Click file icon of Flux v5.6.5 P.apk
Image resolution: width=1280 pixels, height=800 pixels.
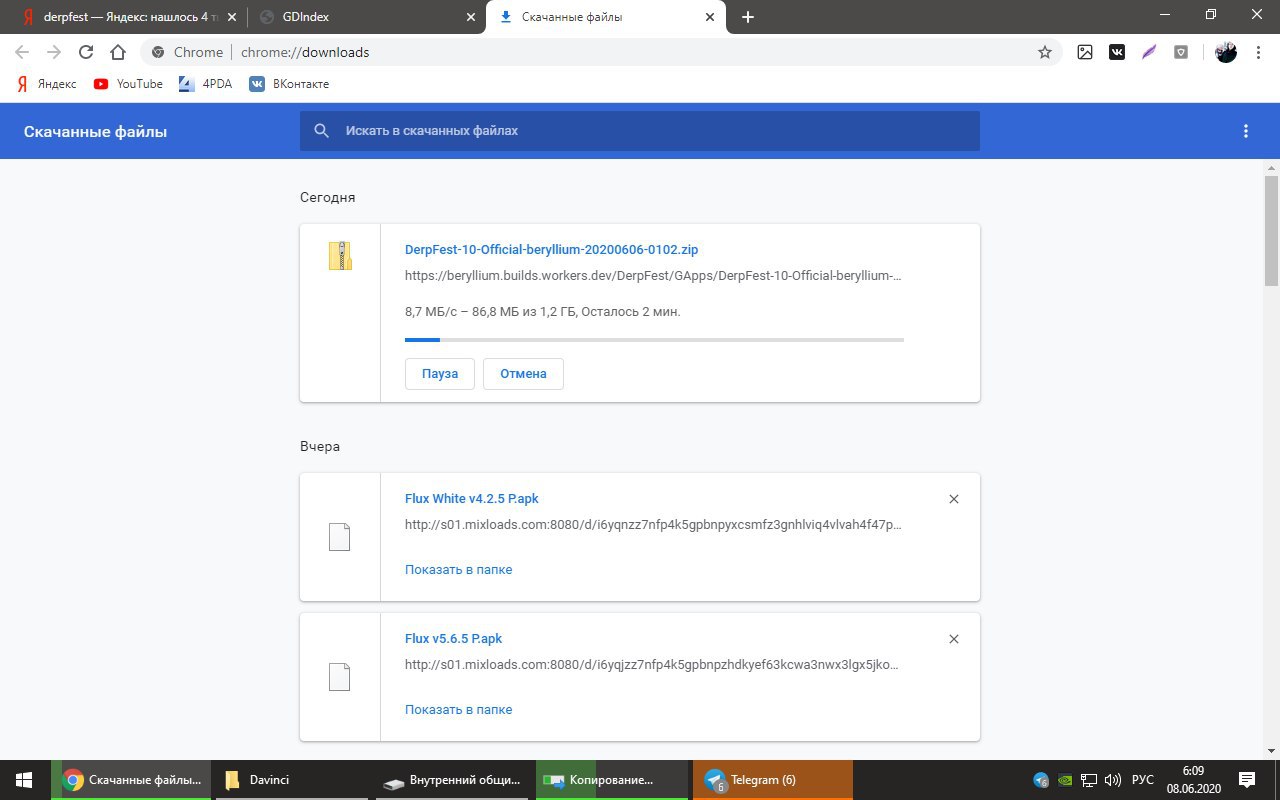(x=340, y=677)
